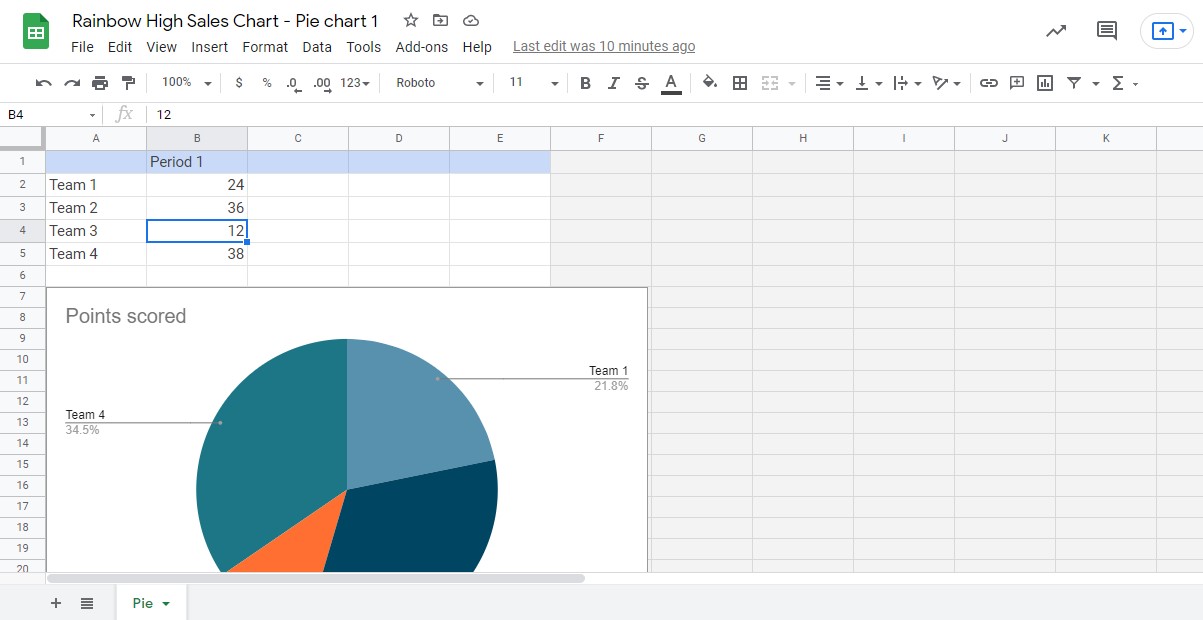Insert a comment using the toolbar icon
Viewport: 1203px width, 620px height.
pyautogui.click(x=1016, y=82)
